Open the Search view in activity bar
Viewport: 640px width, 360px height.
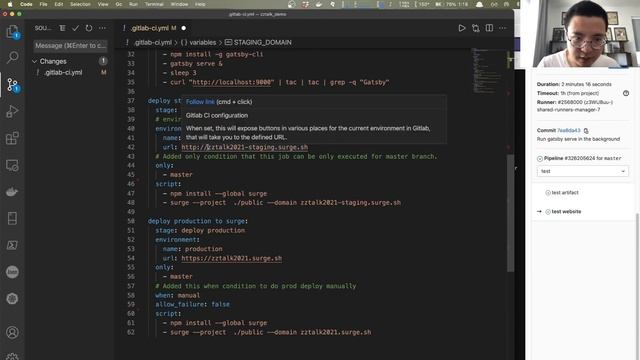coord(12,57)
